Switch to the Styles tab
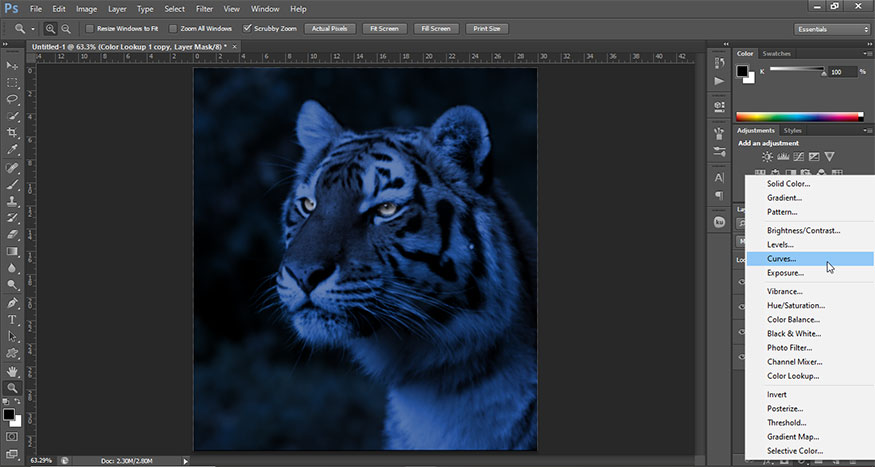Screen dimensions: 875x467 (792, 131)
